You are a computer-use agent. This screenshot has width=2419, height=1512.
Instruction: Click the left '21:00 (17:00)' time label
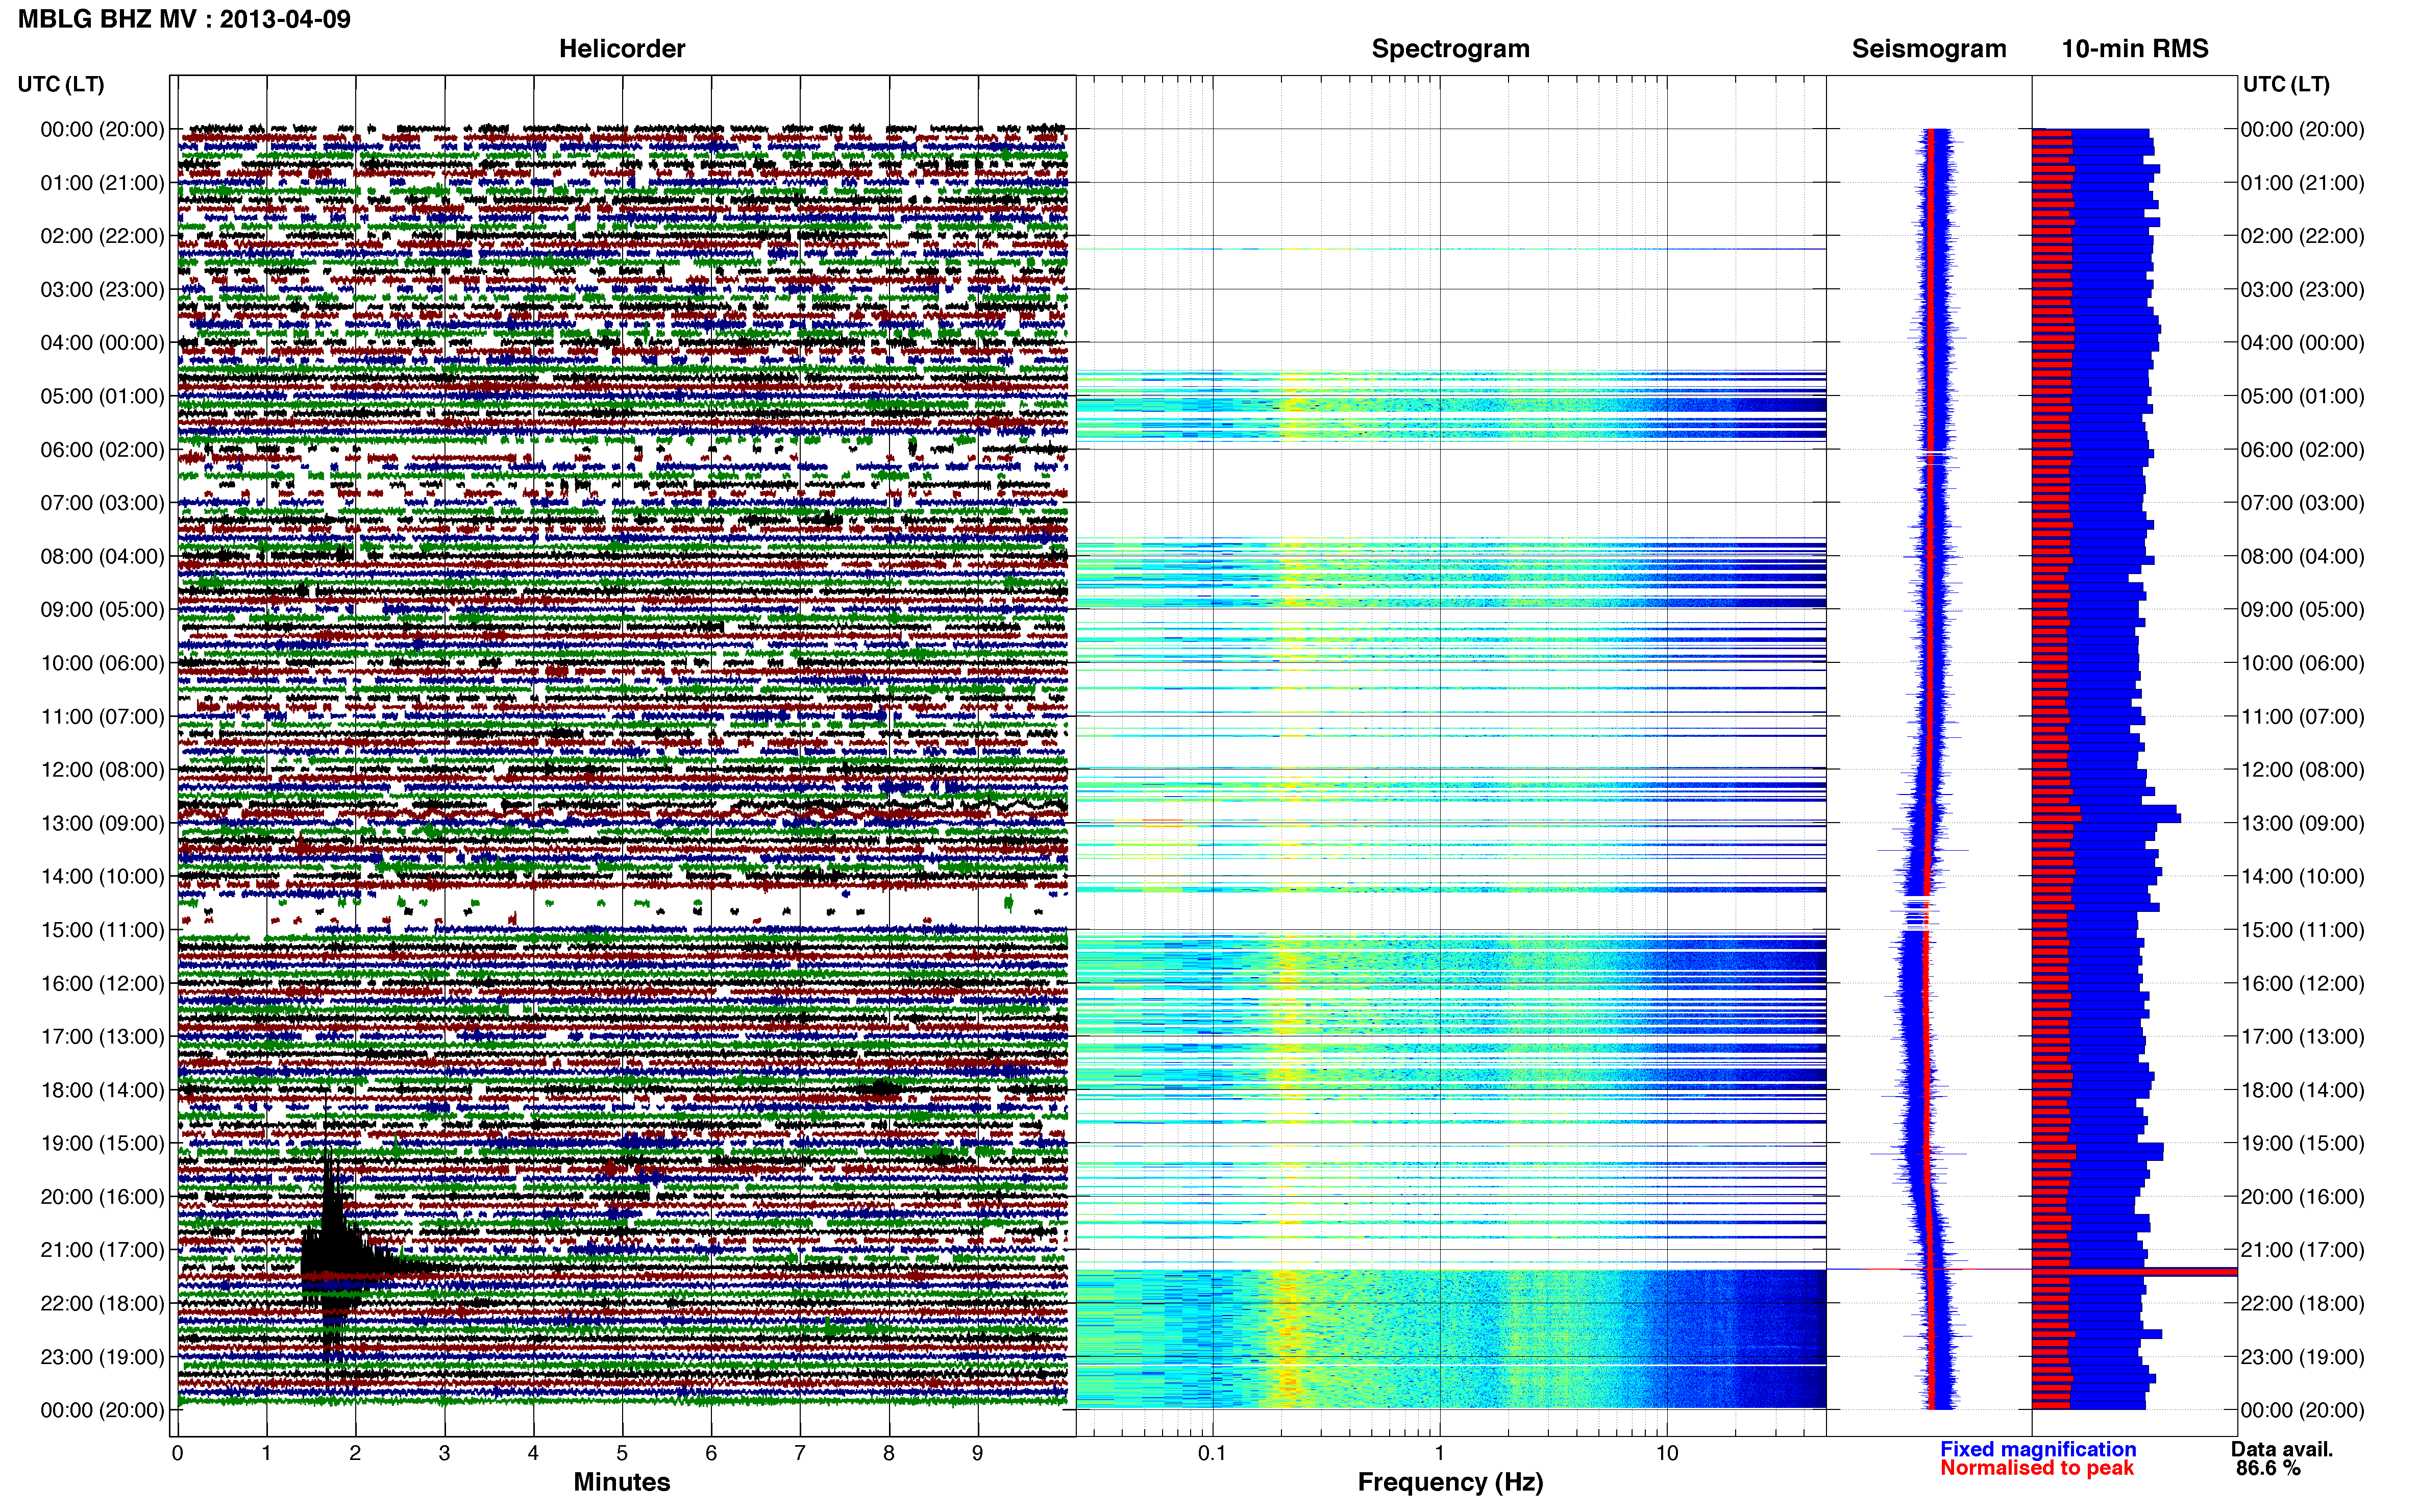102,1250
